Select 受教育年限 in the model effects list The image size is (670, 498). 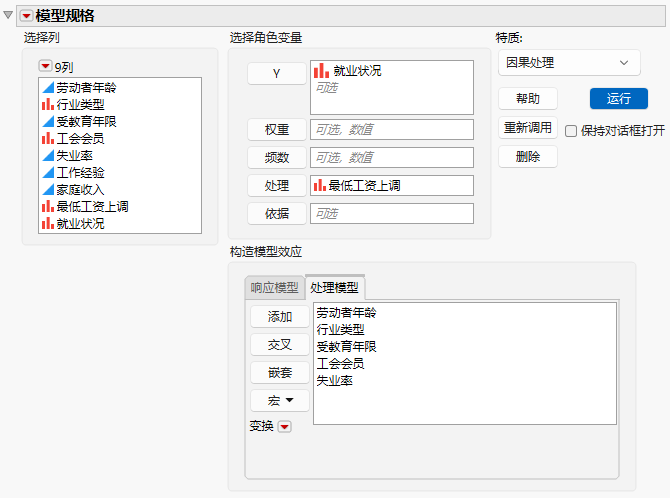(x=346, y=347)
